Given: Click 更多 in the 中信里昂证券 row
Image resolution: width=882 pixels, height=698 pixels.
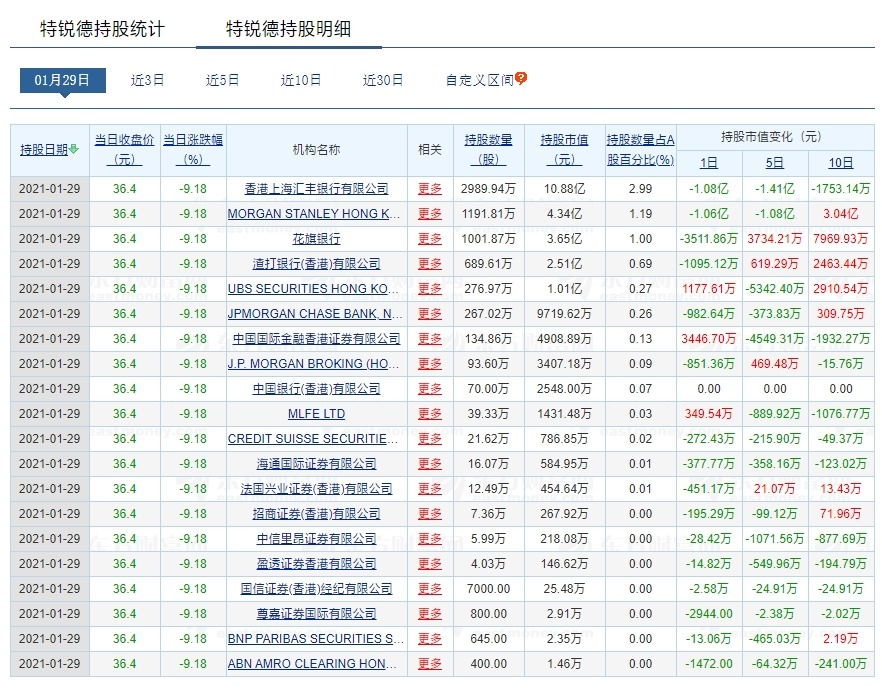Looking at the screenshot, I should point(430,539).
